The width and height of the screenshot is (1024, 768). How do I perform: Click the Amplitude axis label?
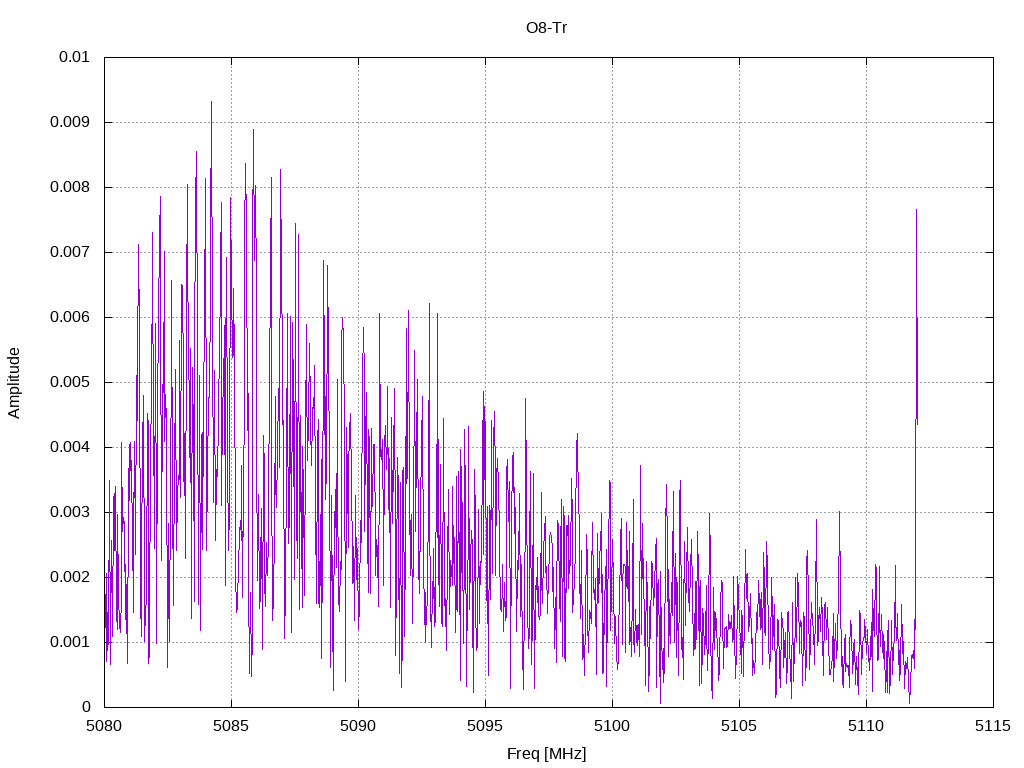(14, 383)
